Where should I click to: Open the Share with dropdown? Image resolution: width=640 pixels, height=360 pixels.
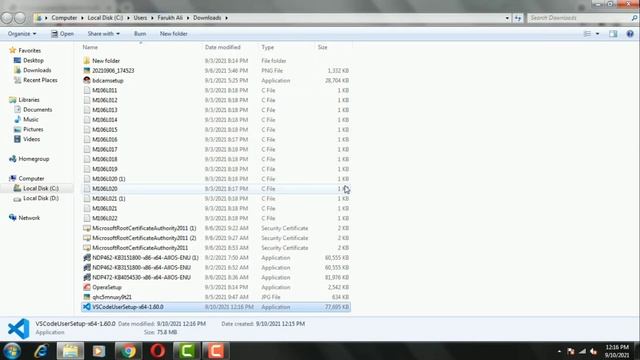click(x=104, y=34)
